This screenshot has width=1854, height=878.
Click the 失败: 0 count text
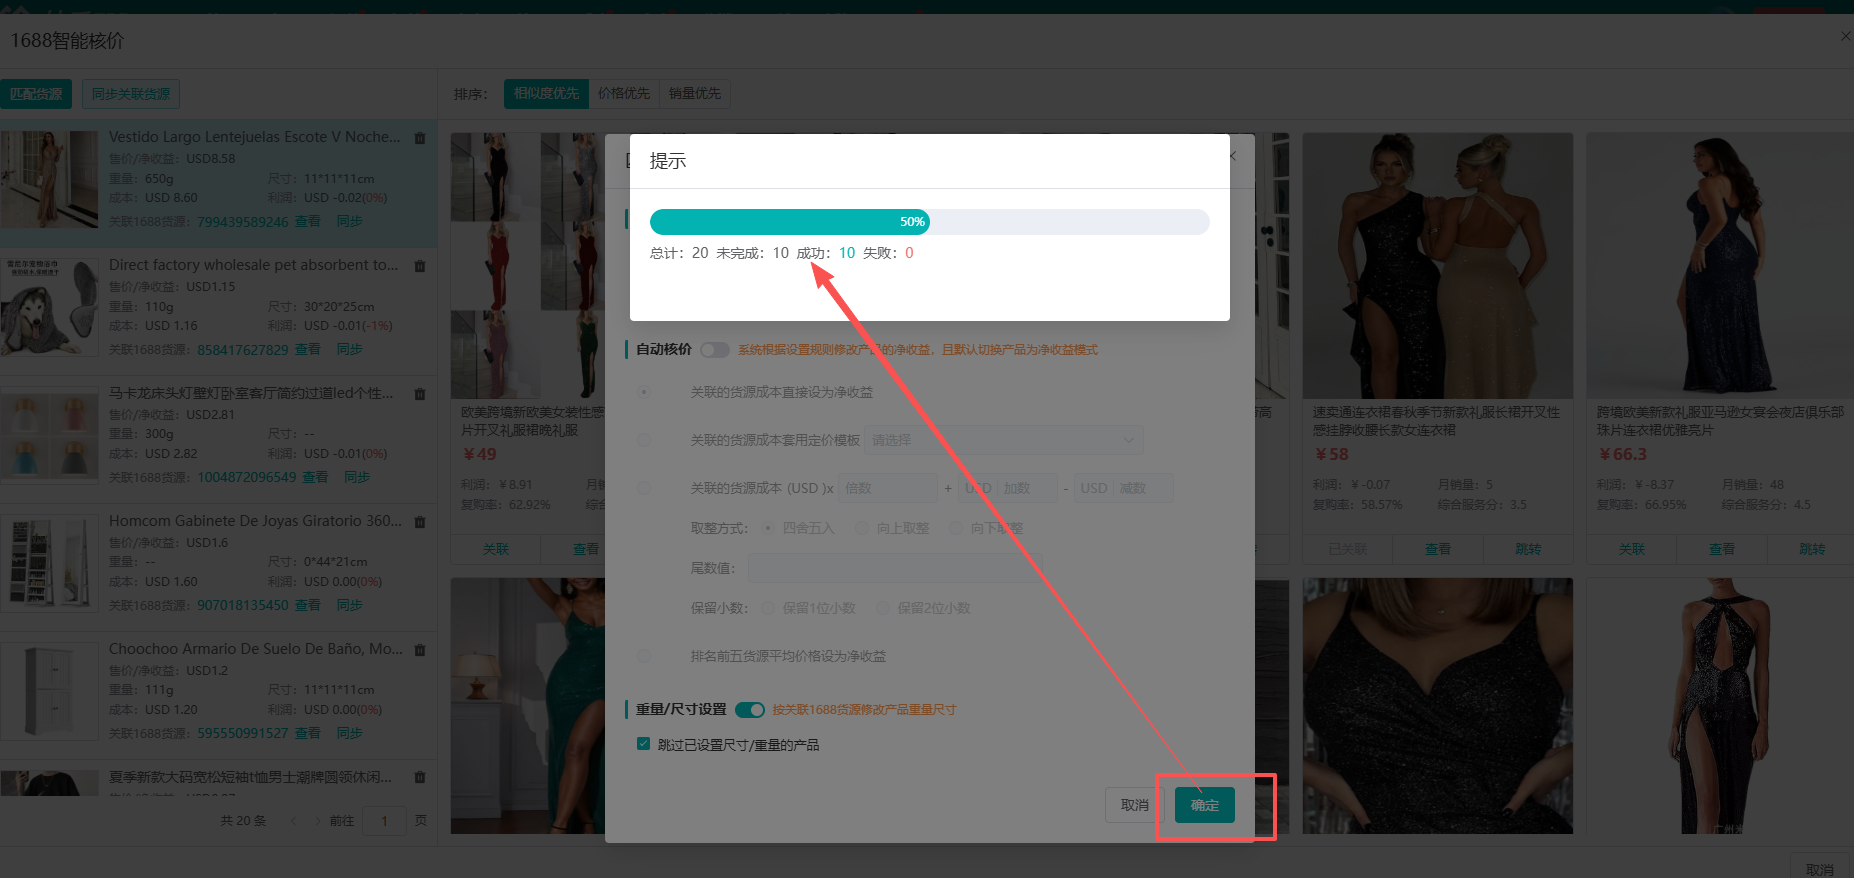[888, 253]
